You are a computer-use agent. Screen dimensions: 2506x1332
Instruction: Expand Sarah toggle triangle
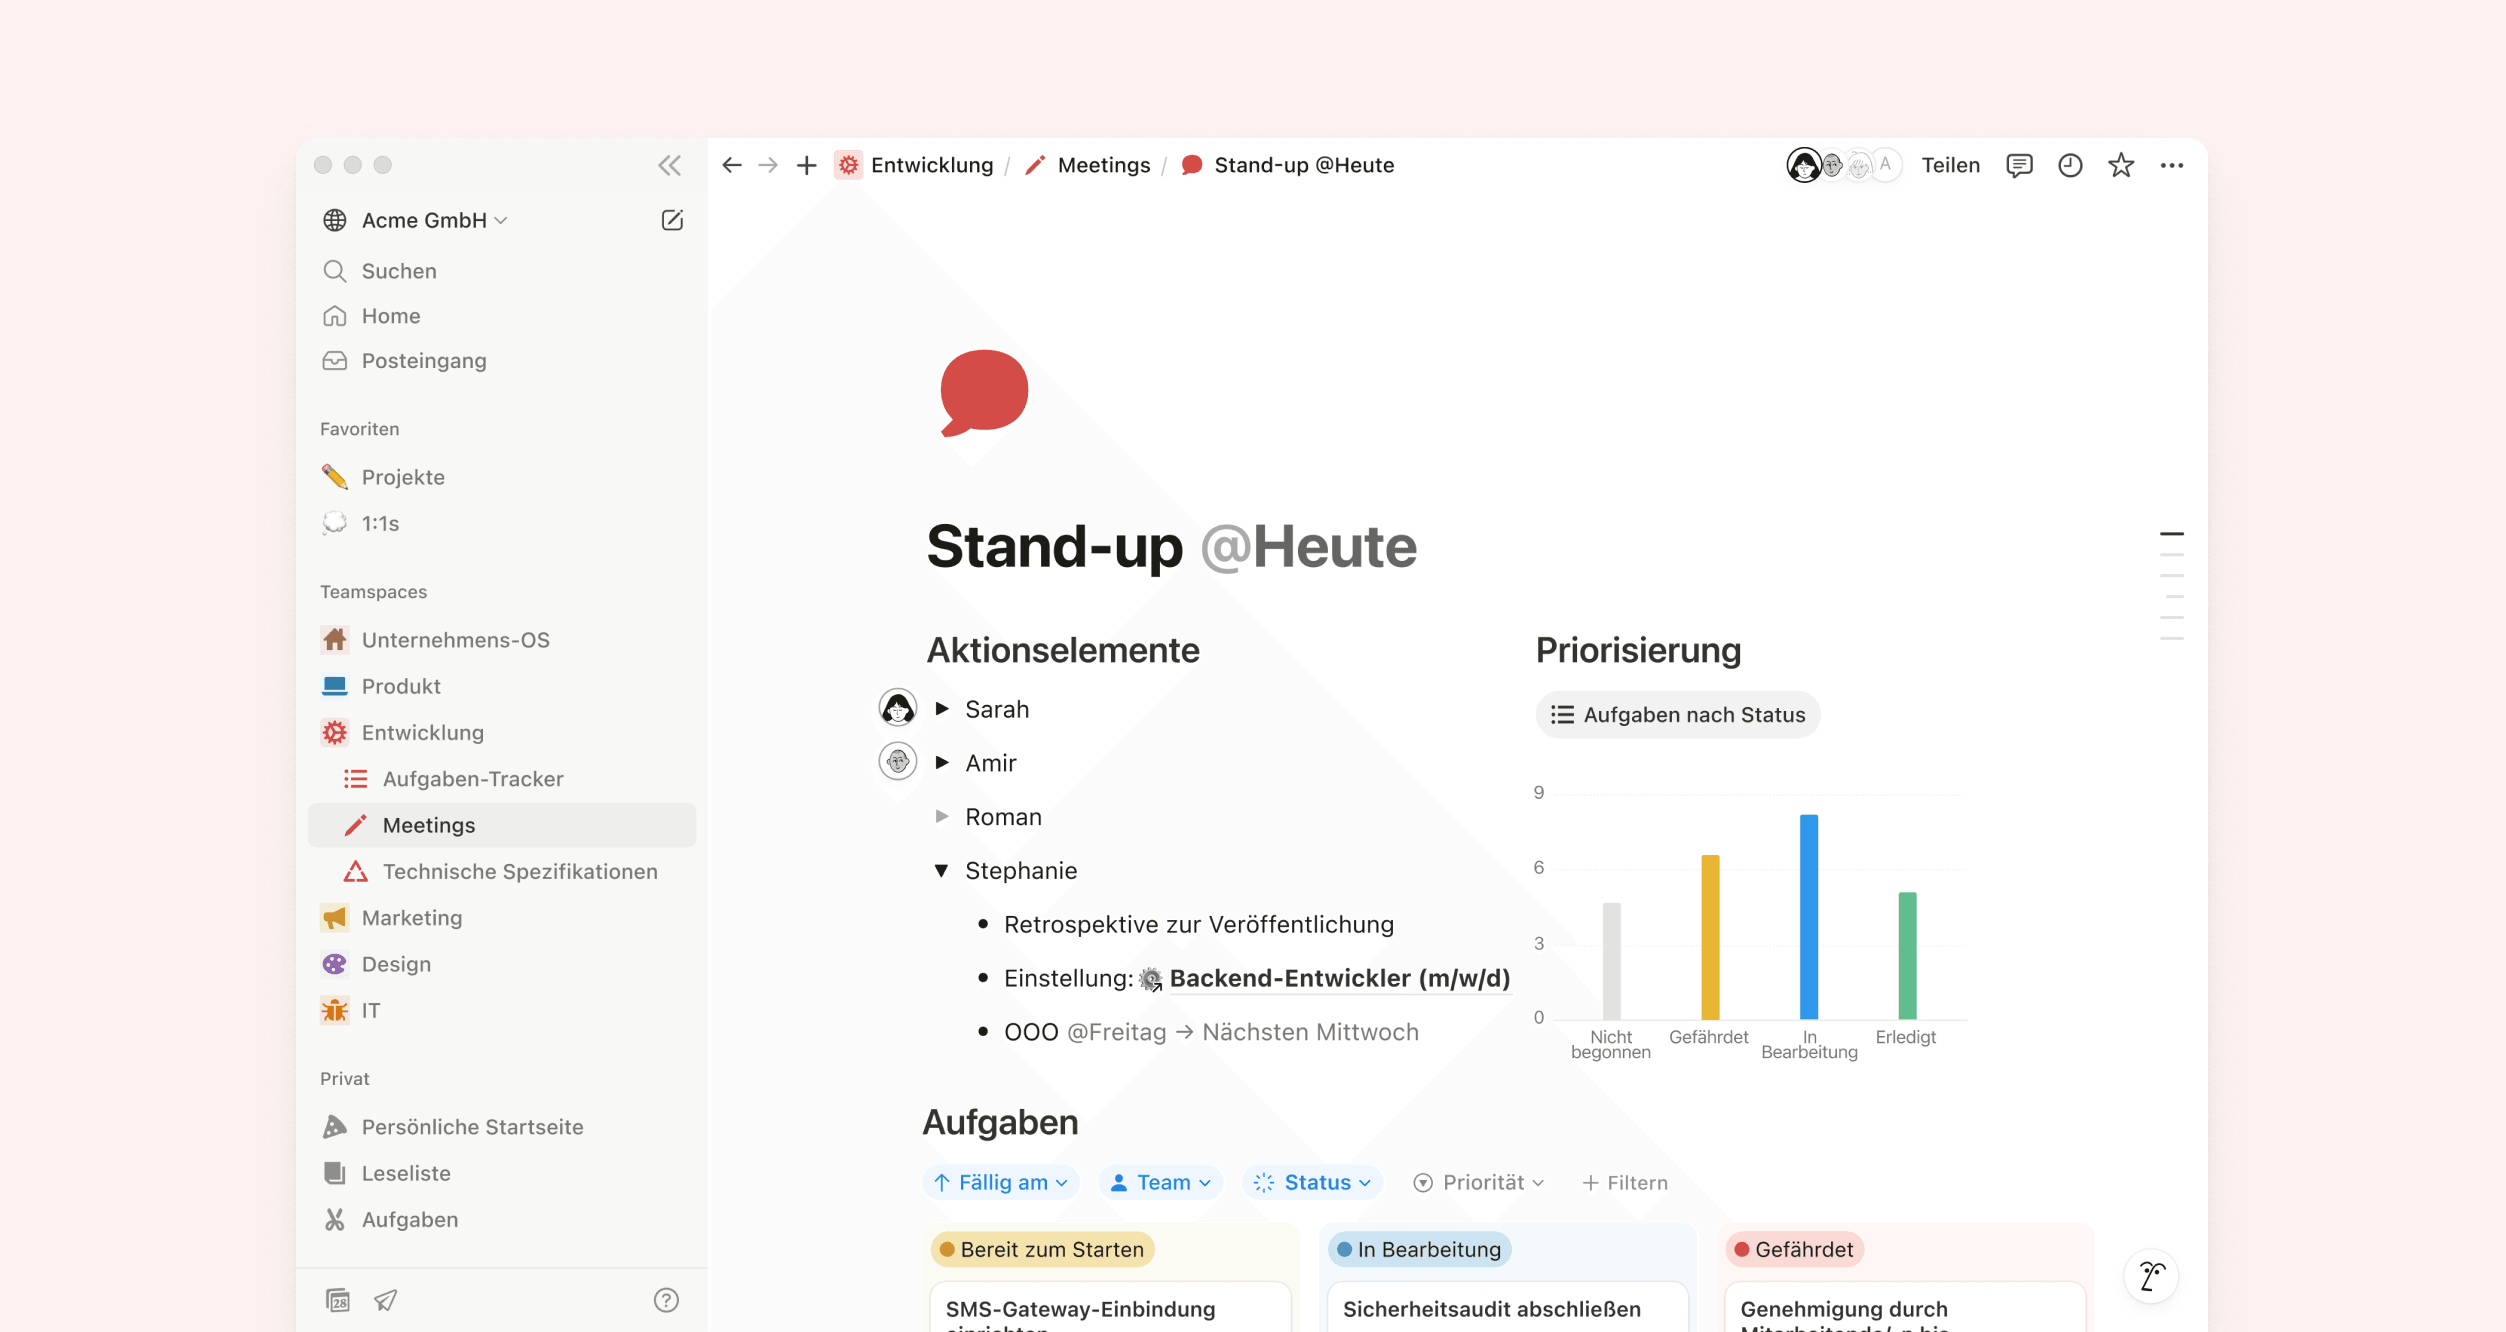click(x=942, y=708)
